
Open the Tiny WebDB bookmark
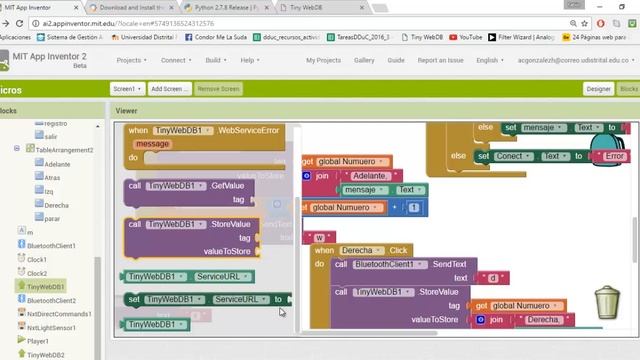coord(422,37)
